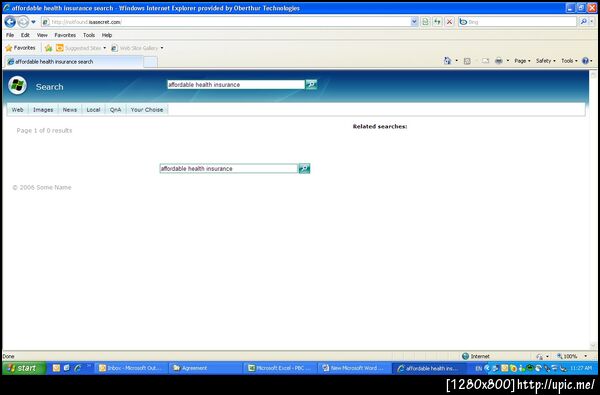This screenshot has width=600, height=395.
Task: Select the Local search category tab
Action: coord(93,109)
